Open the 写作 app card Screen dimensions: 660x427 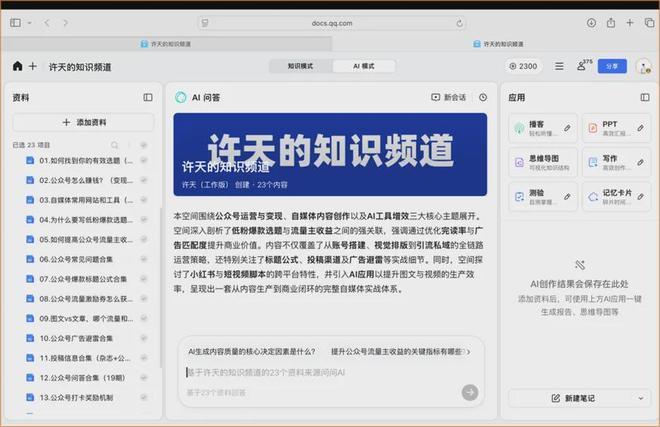click(x=616, y=162)
